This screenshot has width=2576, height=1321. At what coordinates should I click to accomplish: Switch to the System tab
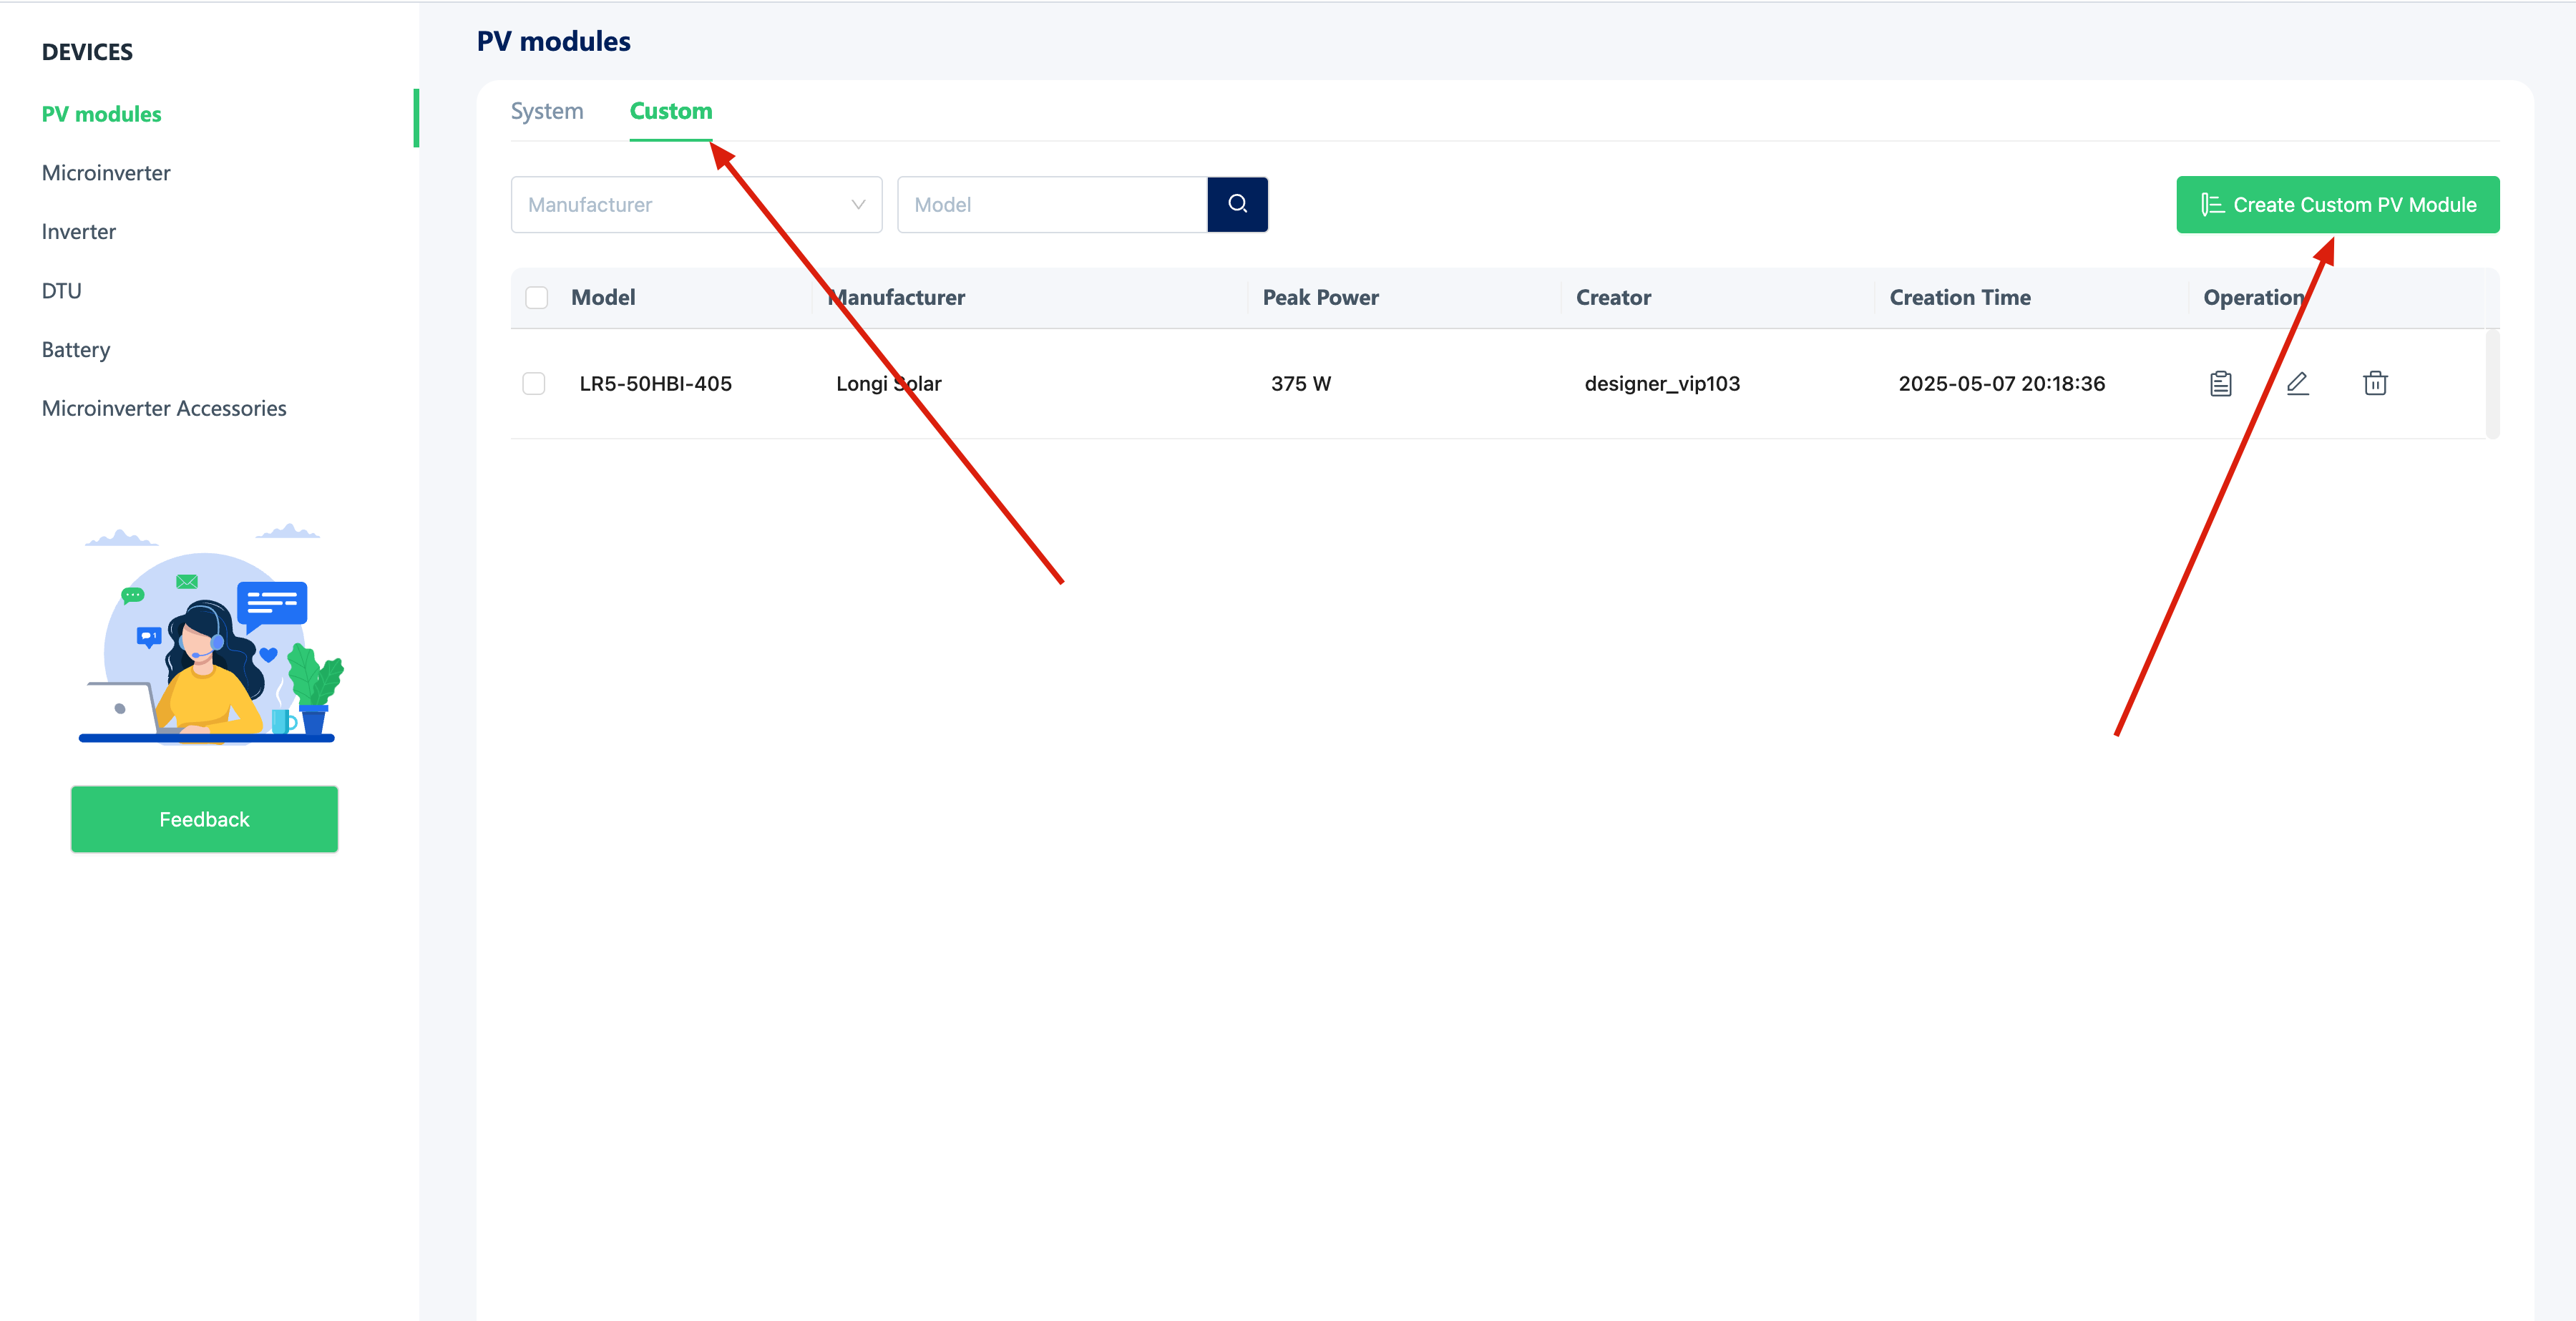546,111
